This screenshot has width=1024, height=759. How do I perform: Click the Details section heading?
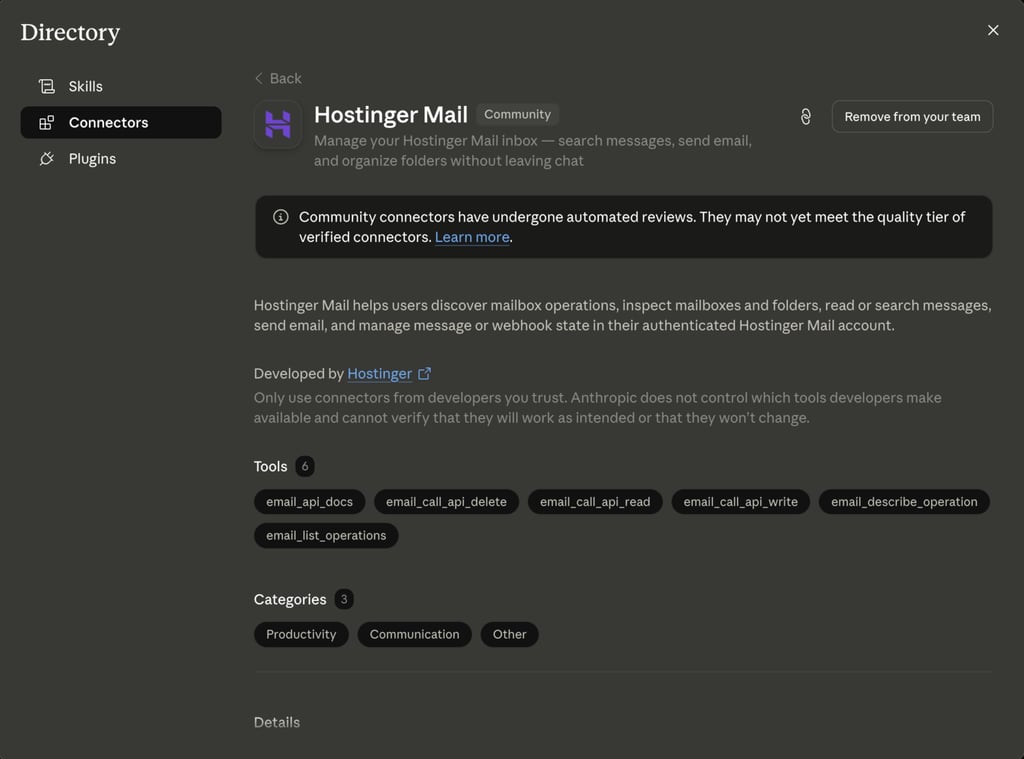pyautogui.click(x=277, y=722)
